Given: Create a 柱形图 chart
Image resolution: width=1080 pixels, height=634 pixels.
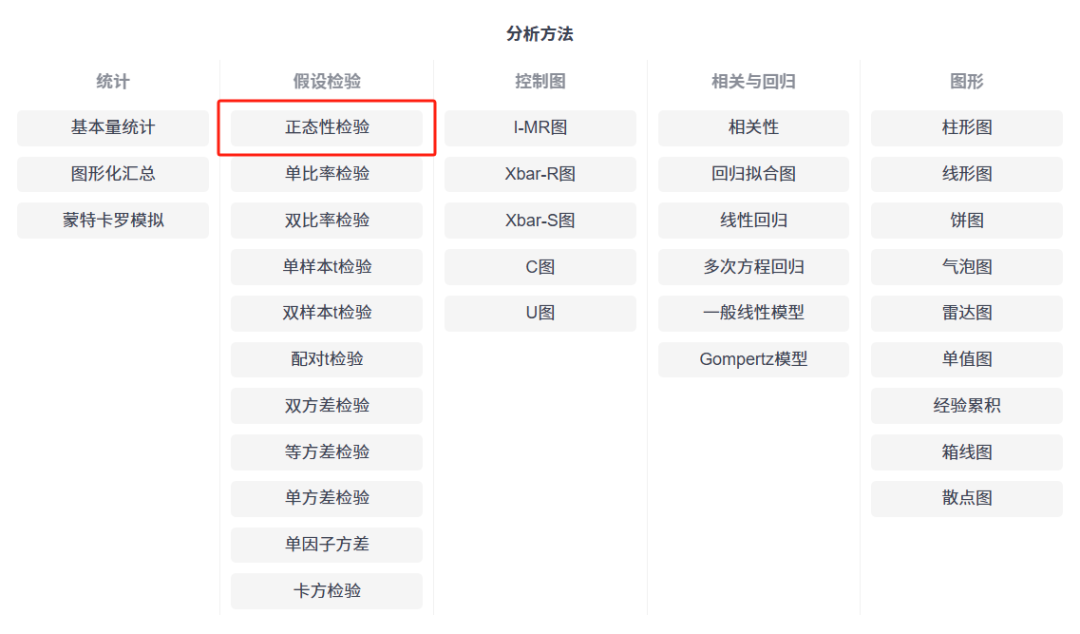Looking at the screenshot, I should point(967,128).
